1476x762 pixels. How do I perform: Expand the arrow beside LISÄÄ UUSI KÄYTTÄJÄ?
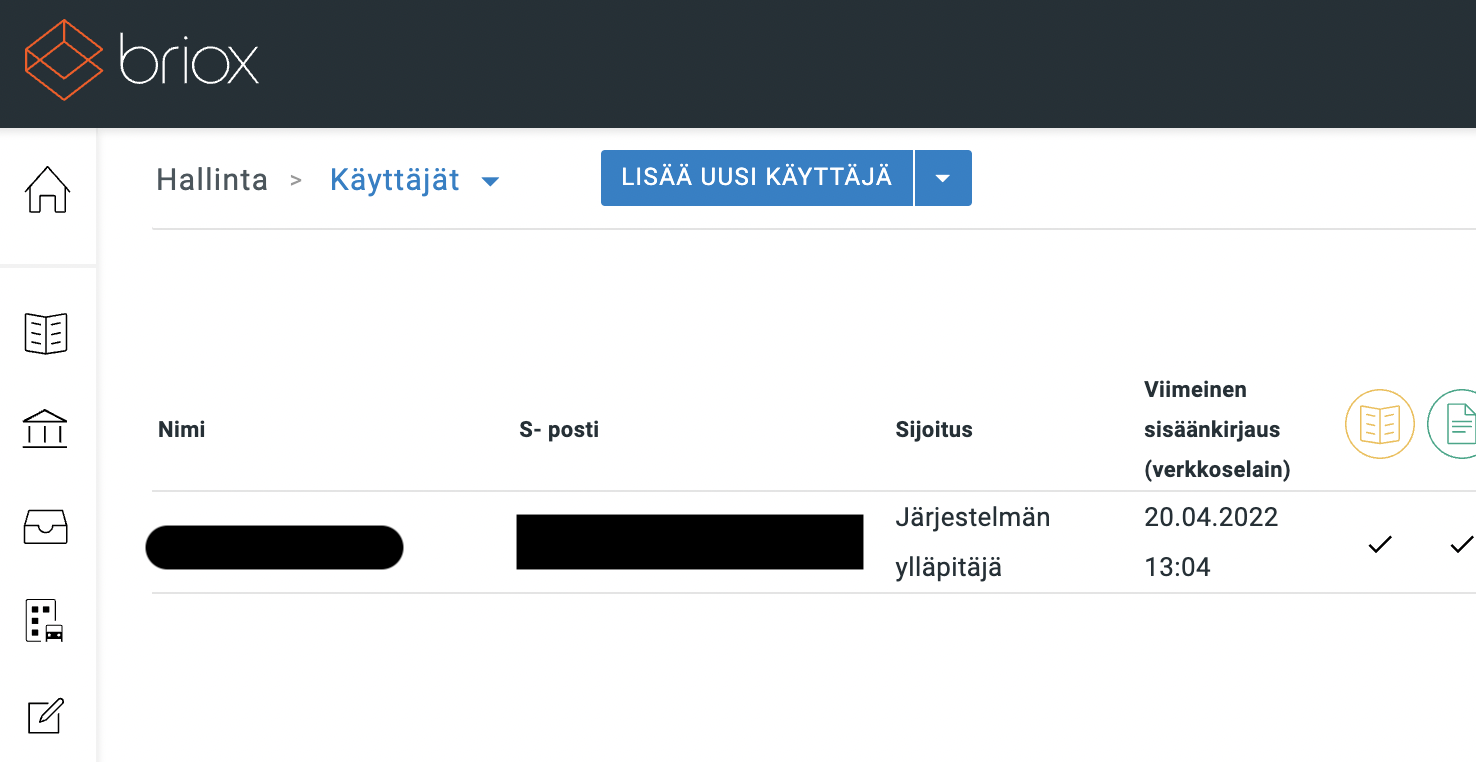[942, 177]
